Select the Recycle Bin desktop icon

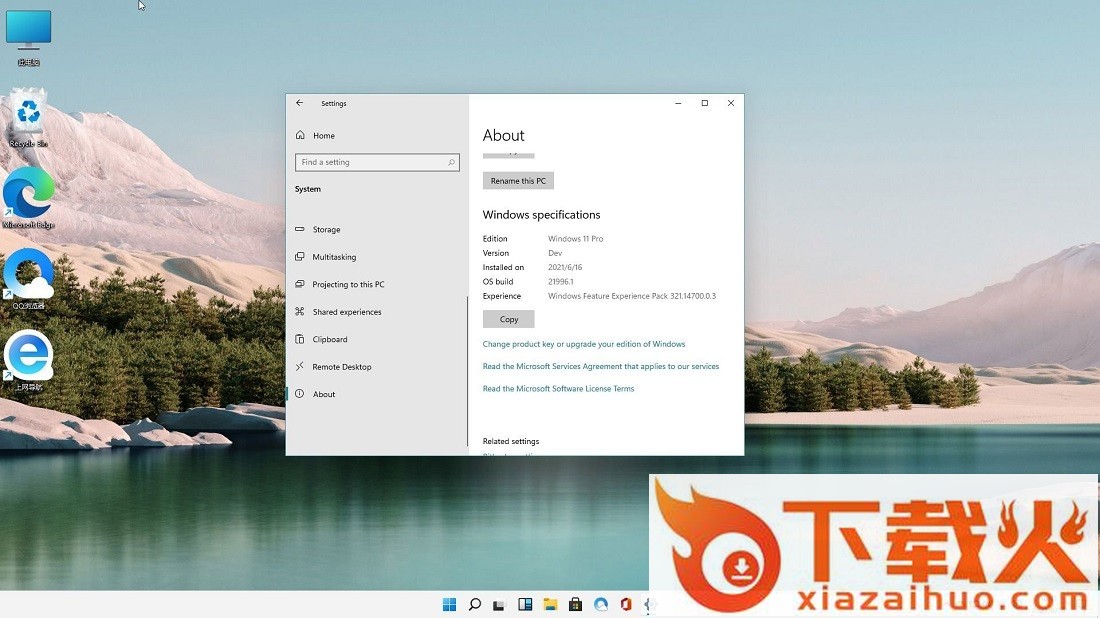tap(28, 117)
